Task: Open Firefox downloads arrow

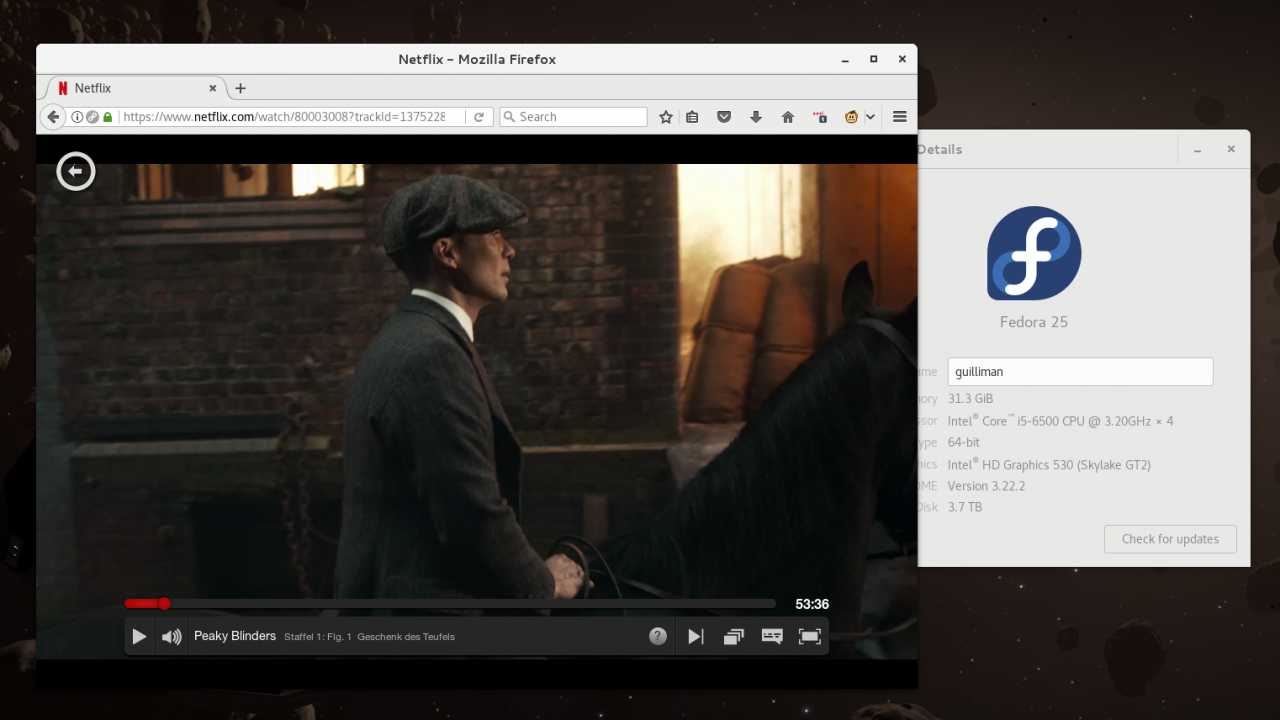Action: click(756, 117)
